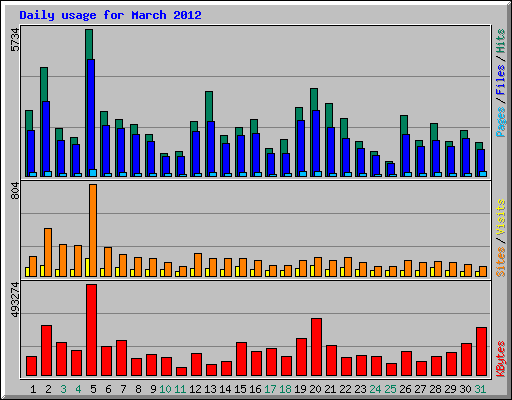Click the day 22 axis label
The height and width of the screenshot is (400, 512).
(345, 389)
